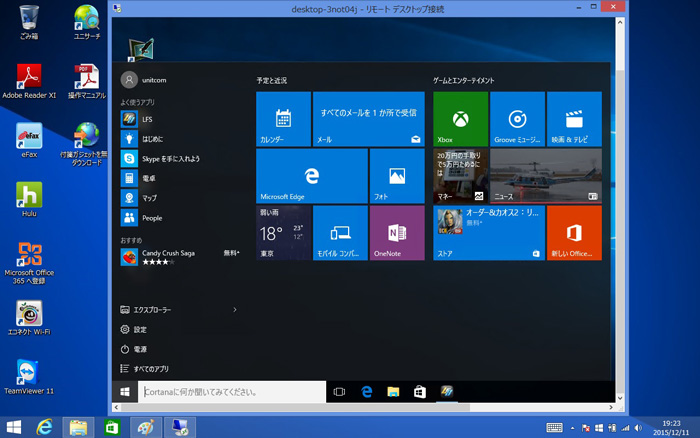Open the People app

click(x=179, y=218)
